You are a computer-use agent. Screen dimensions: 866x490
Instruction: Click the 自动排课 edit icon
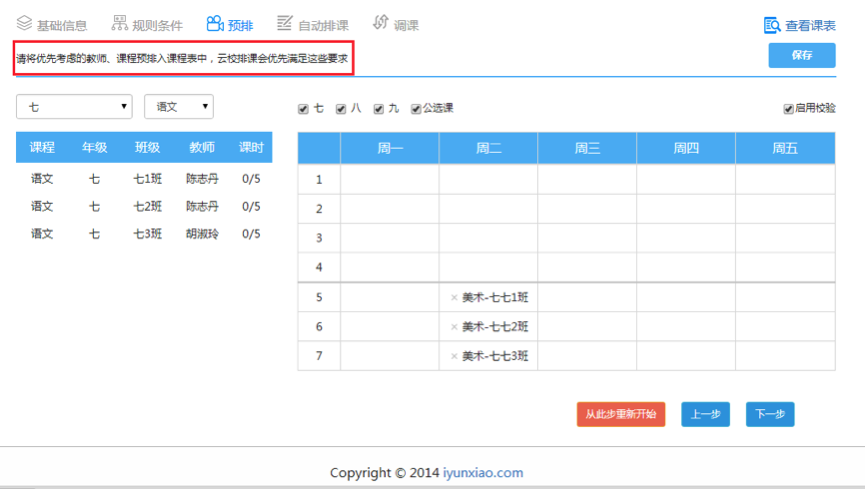click(x=285, y=23)
